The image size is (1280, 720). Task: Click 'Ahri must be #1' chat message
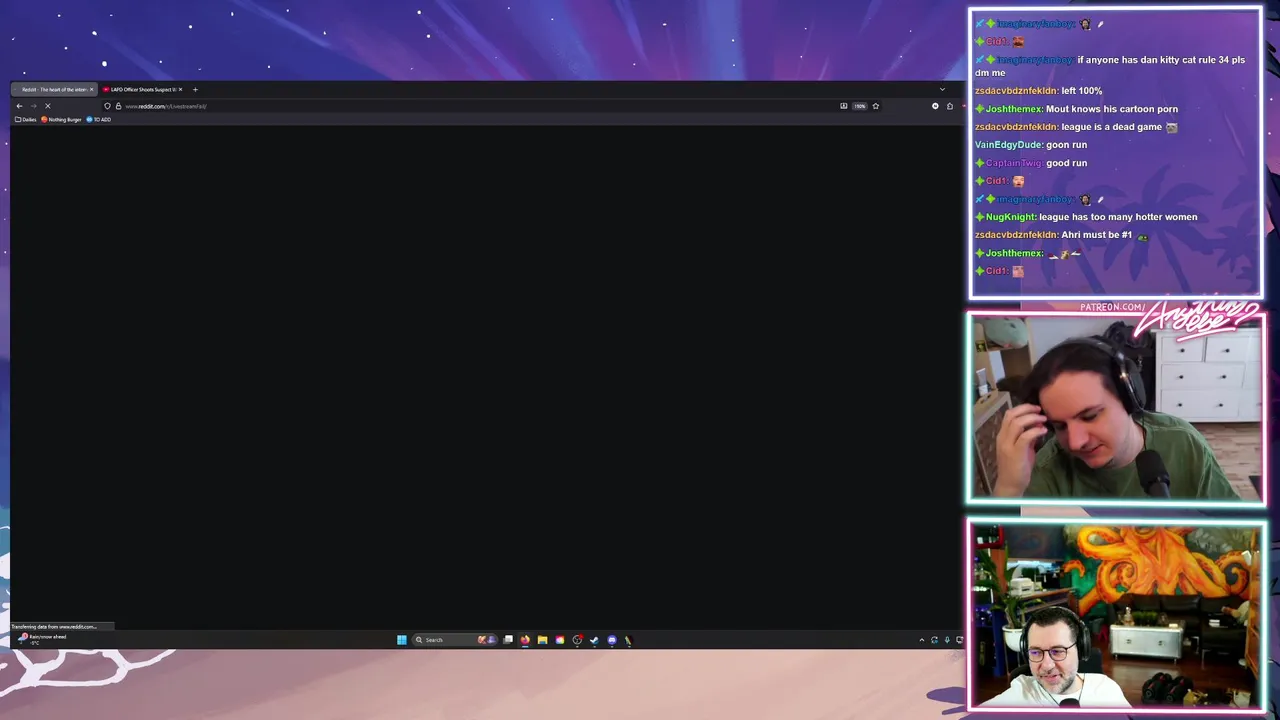1096,235
